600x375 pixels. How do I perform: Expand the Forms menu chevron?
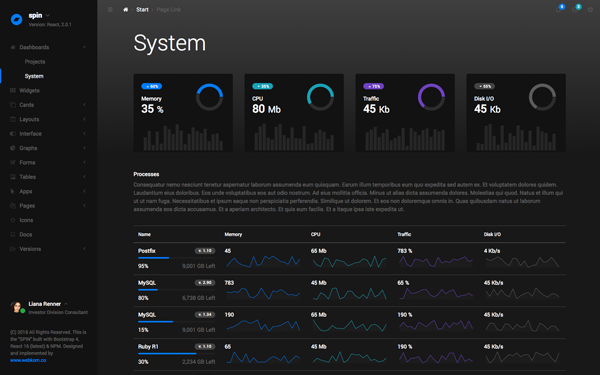click(x=84, y=162)
